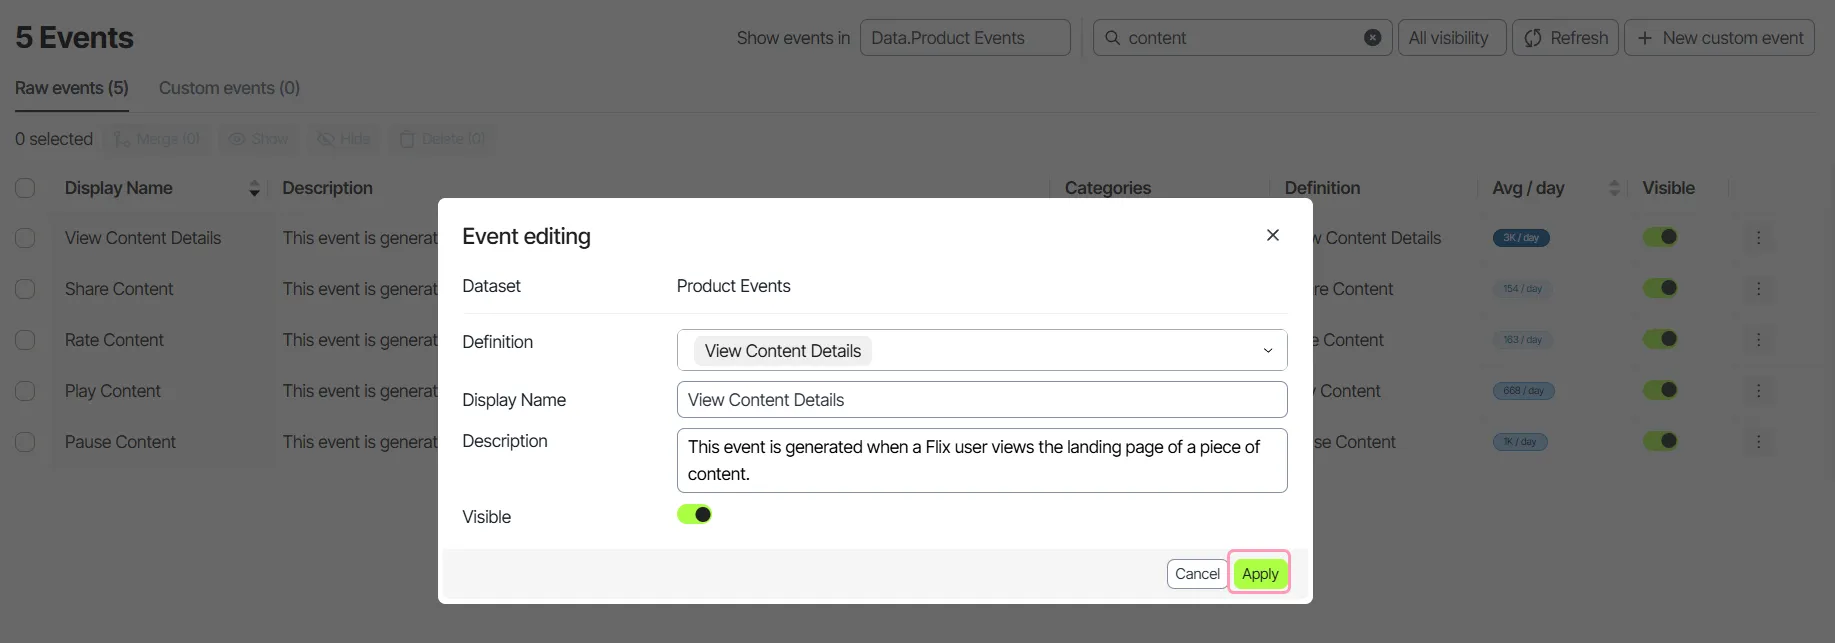Screen dimensions: 1835x643
Task: Check the select-all events checkbox
Action: (25, 188)
